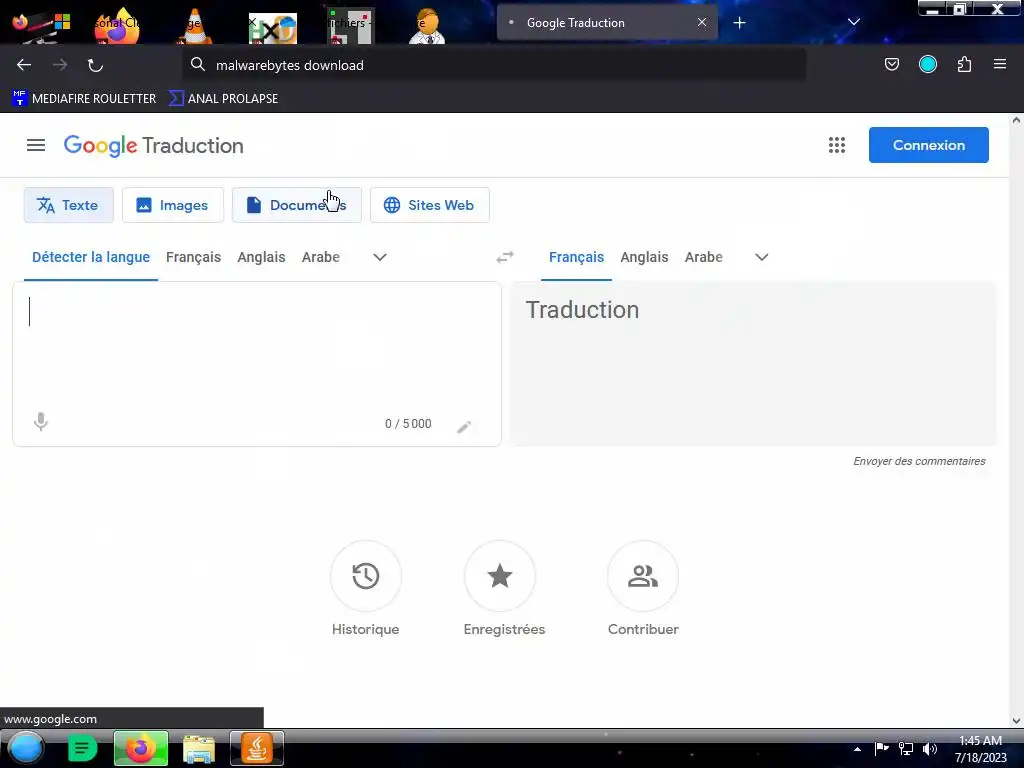Open green notes app on taskbar
The width and height of the screenshot is (1024, 768).
click(82, 748)
